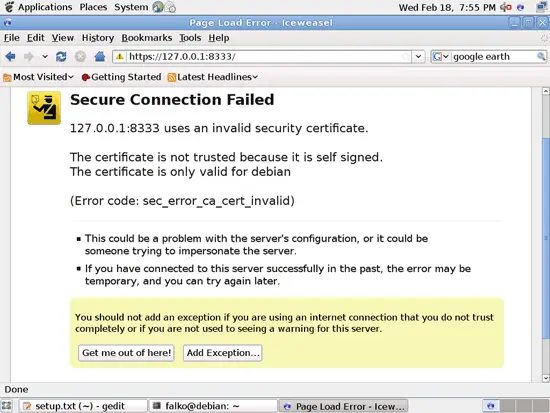Screen dimensions: 550x413
Task: Expand the Most Visited bookmarks folder
Action: [39, 77]
